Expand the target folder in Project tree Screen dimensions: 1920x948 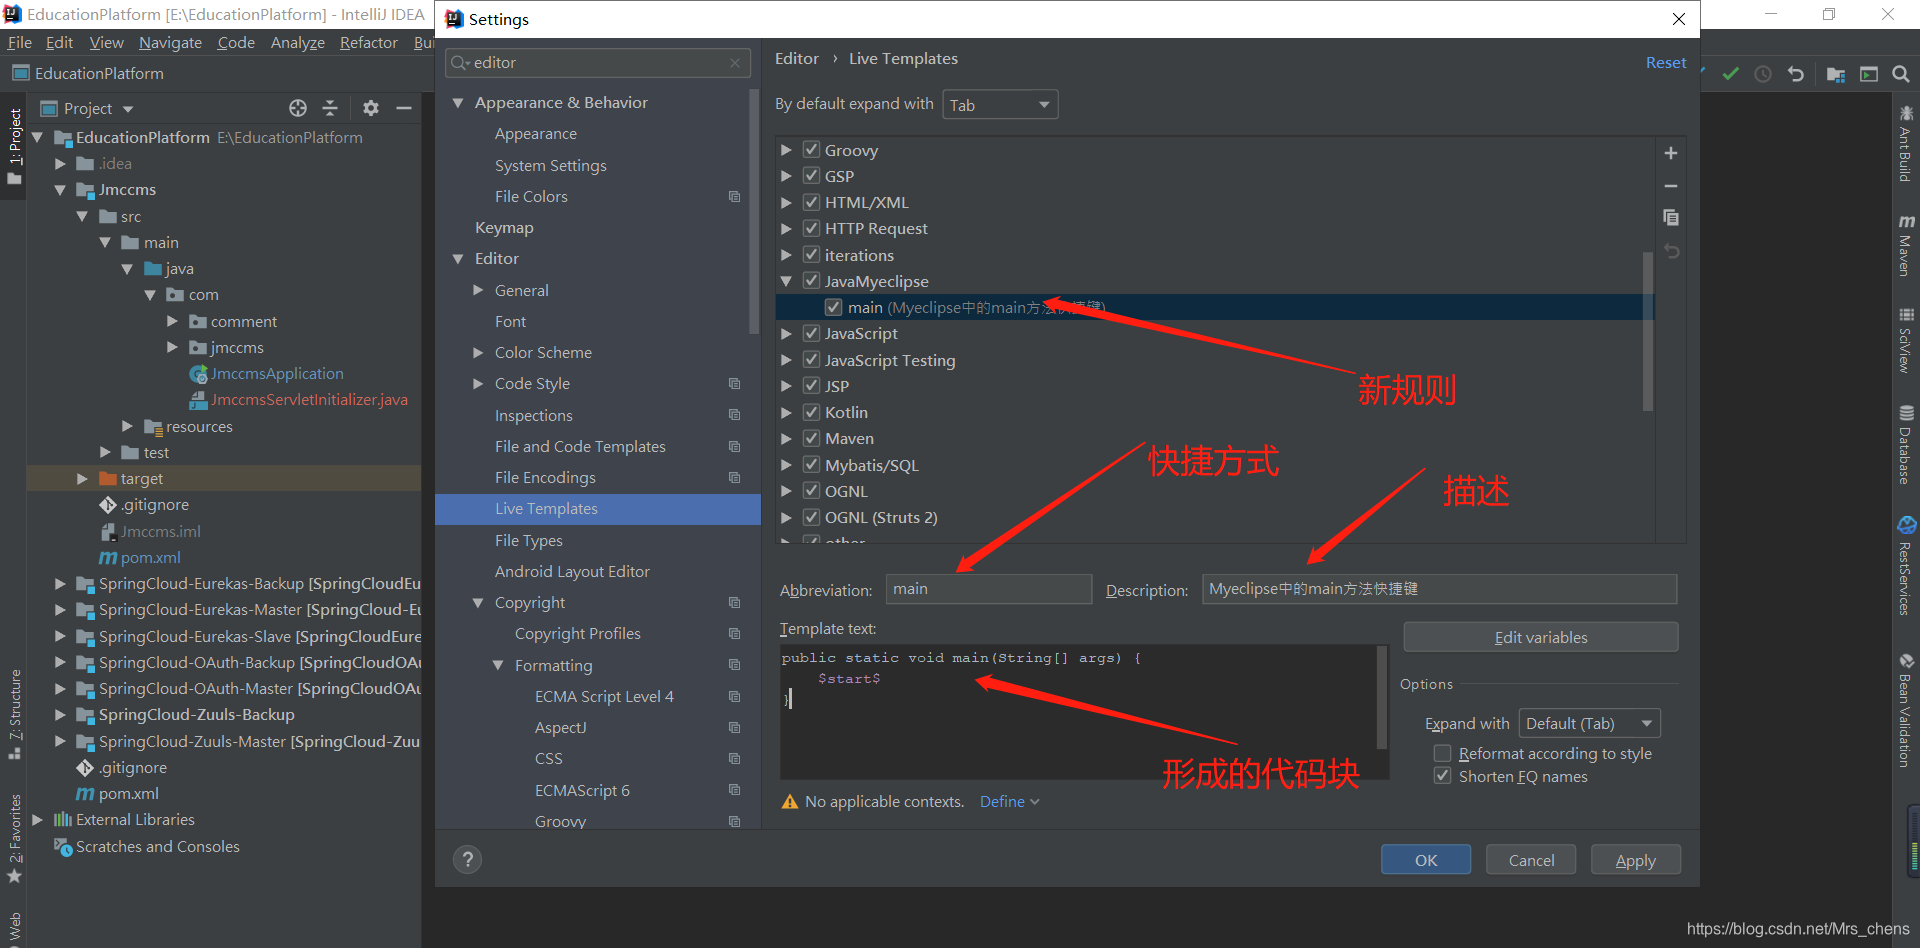click(82, 478)
